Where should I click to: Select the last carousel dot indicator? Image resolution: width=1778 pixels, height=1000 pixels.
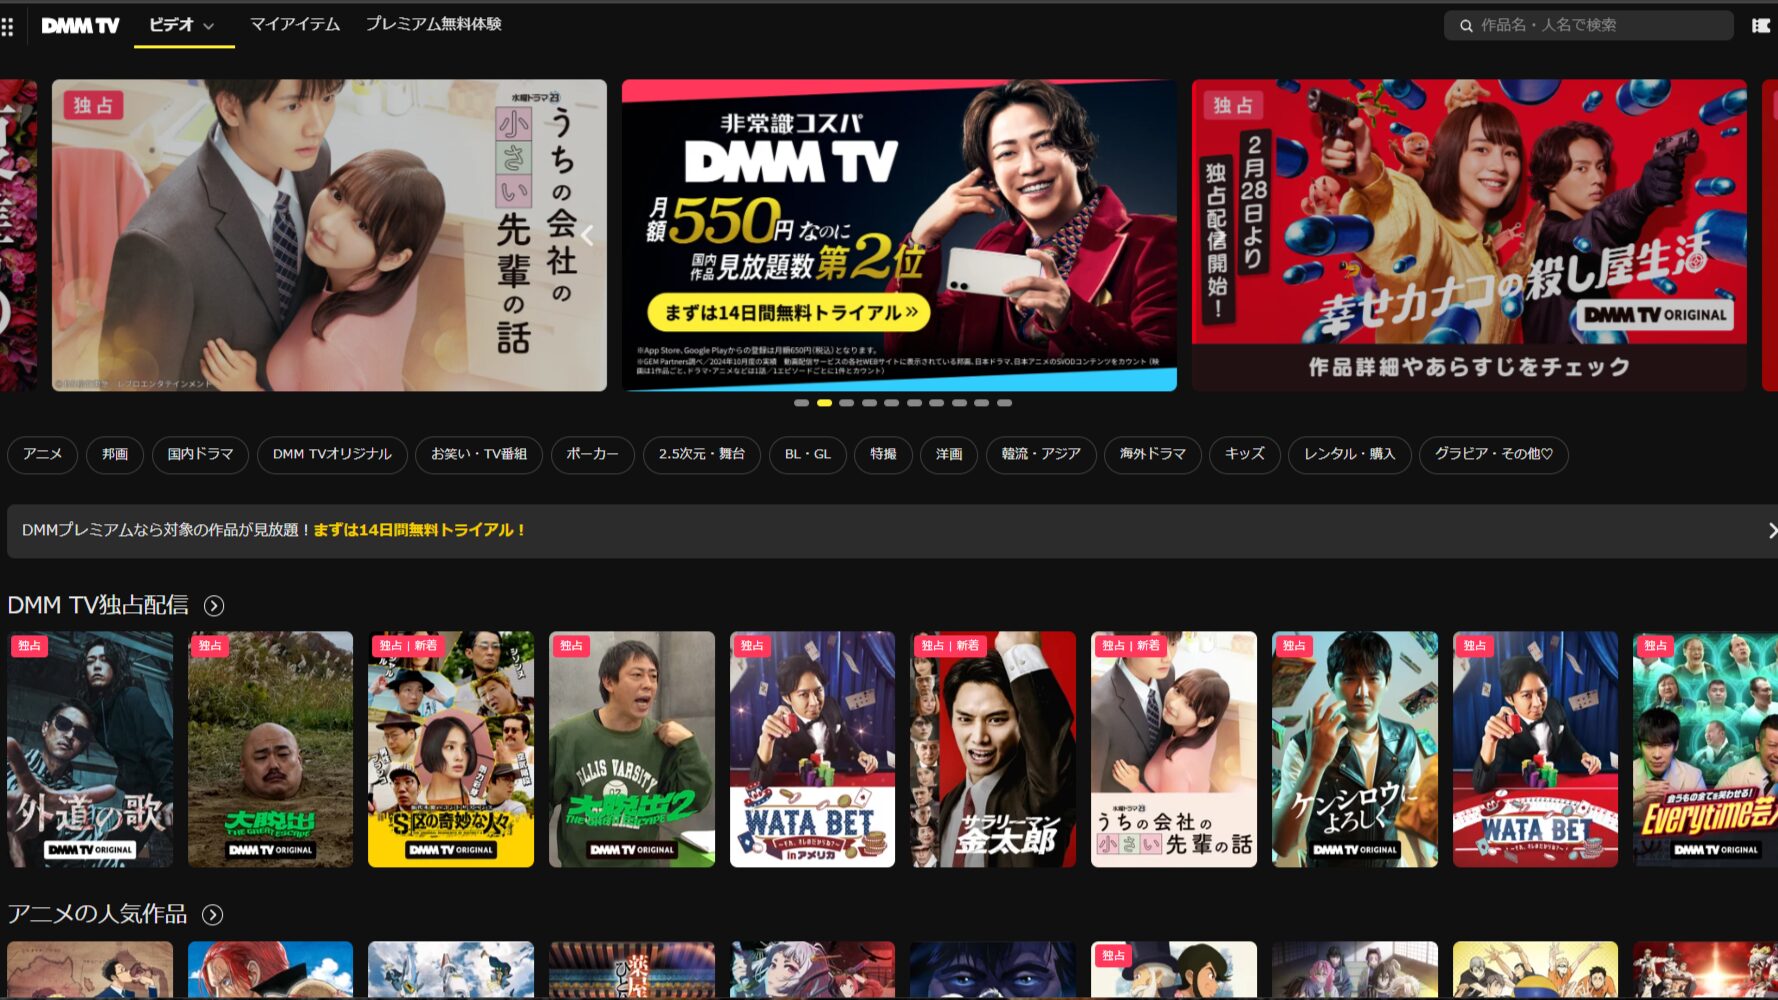pyautogui.click(x=1004, y=403)
